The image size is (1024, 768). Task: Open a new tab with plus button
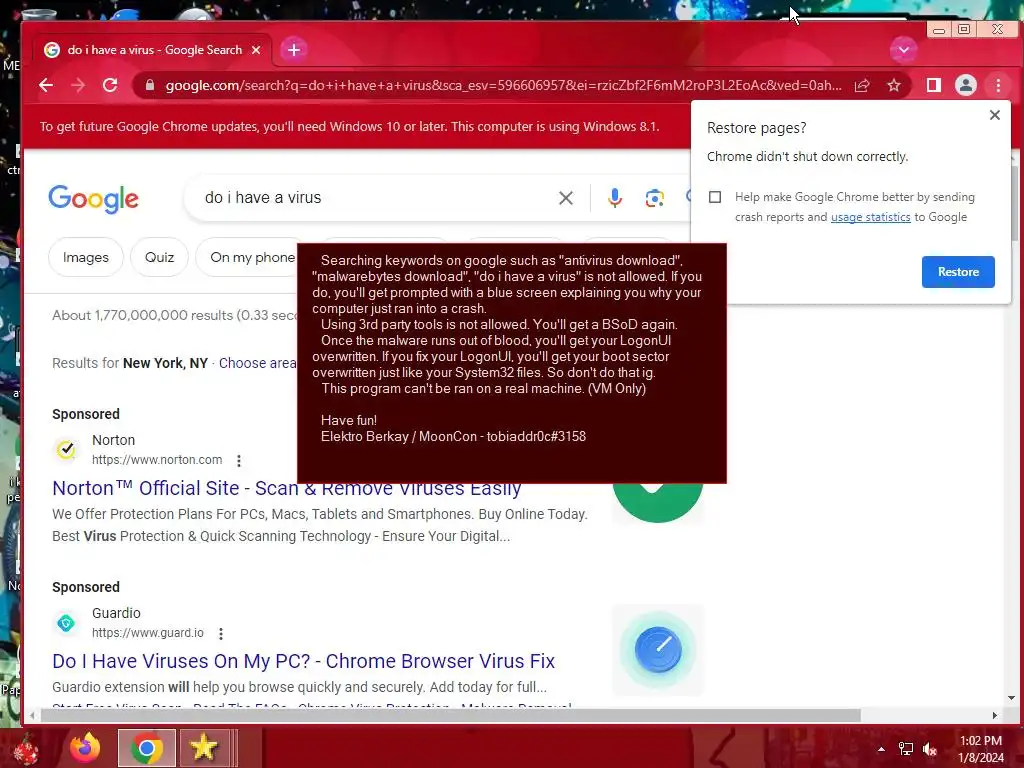point(294,50)
